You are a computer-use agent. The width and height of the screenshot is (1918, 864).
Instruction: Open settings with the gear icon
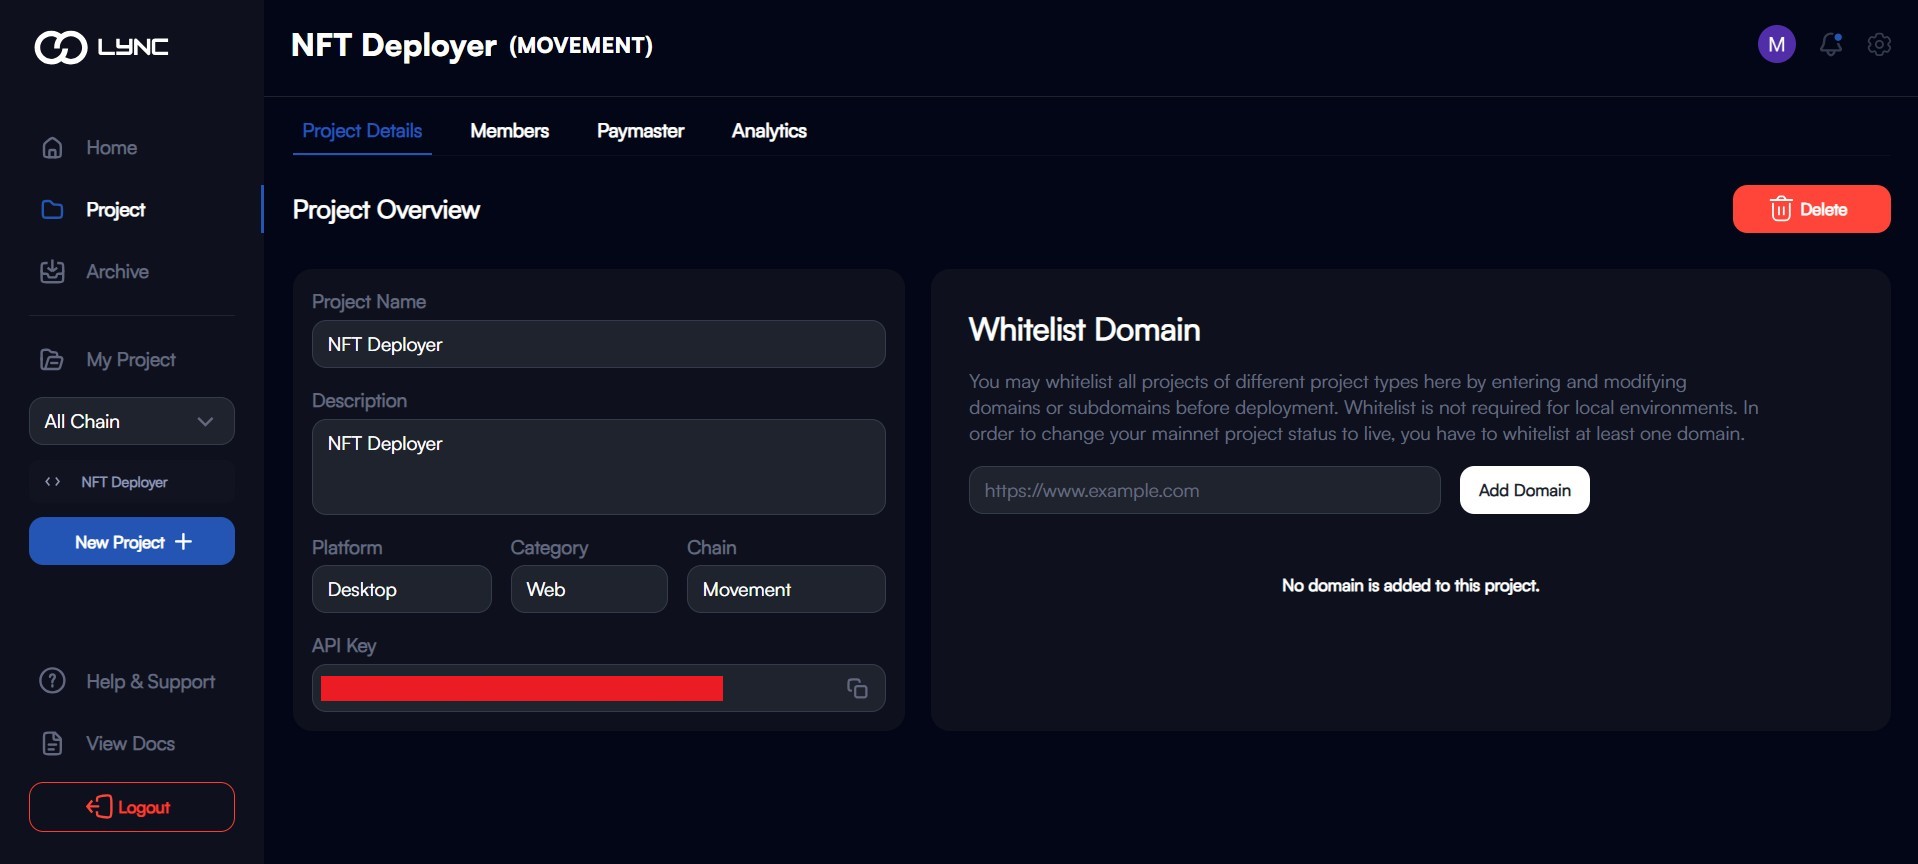pyautogui.click(x=1879, y=45)
